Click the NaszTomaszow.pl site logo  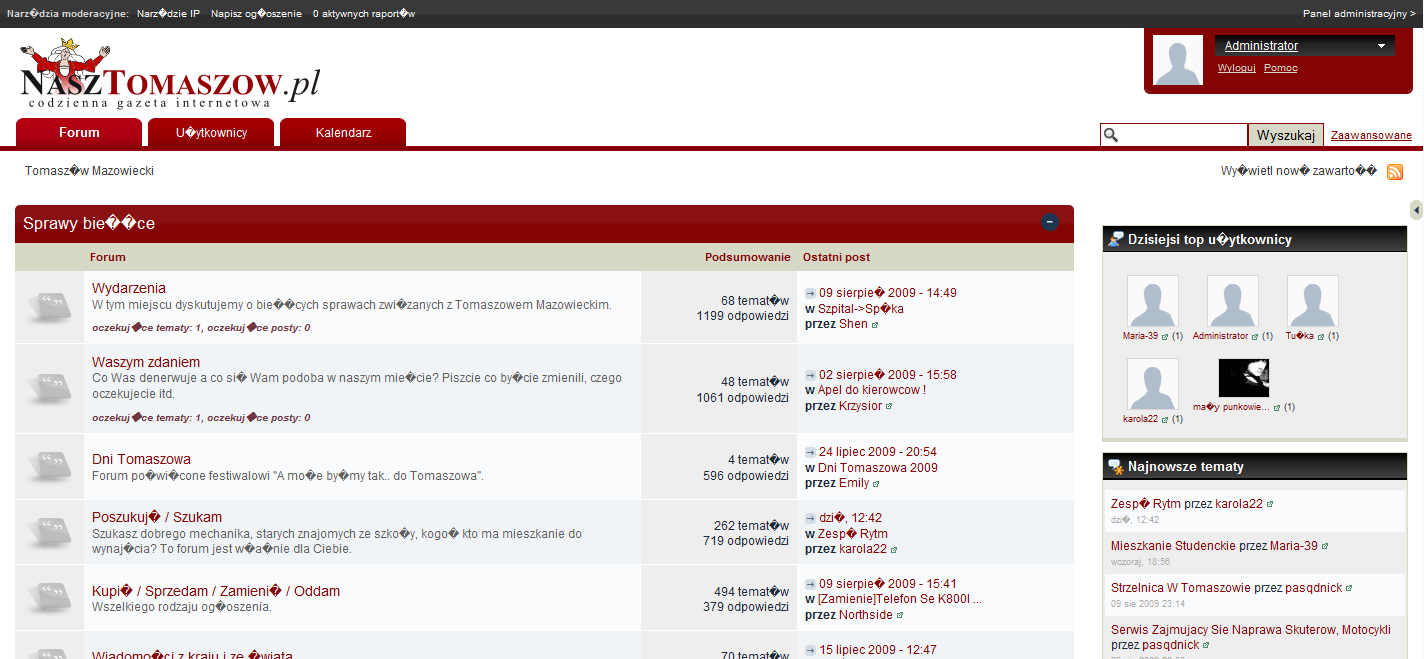pyautogui.click(x=170, y=75)
